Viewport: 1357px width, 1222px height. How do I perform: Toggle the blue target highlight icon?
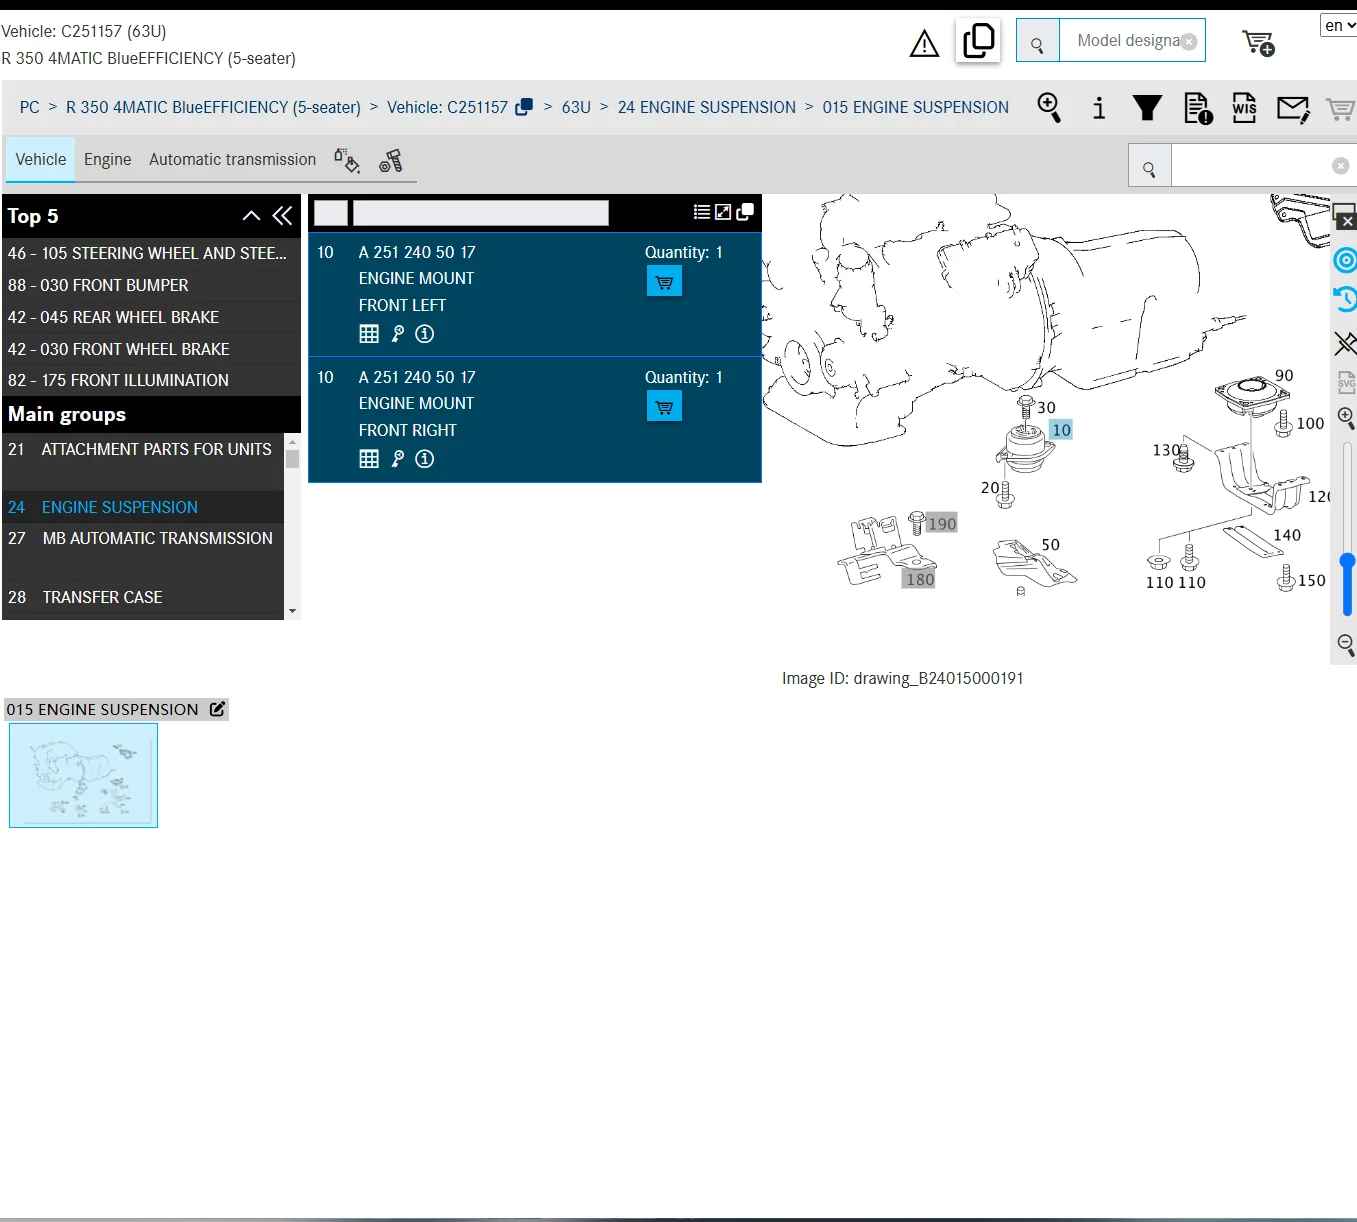pos(1346,261)
